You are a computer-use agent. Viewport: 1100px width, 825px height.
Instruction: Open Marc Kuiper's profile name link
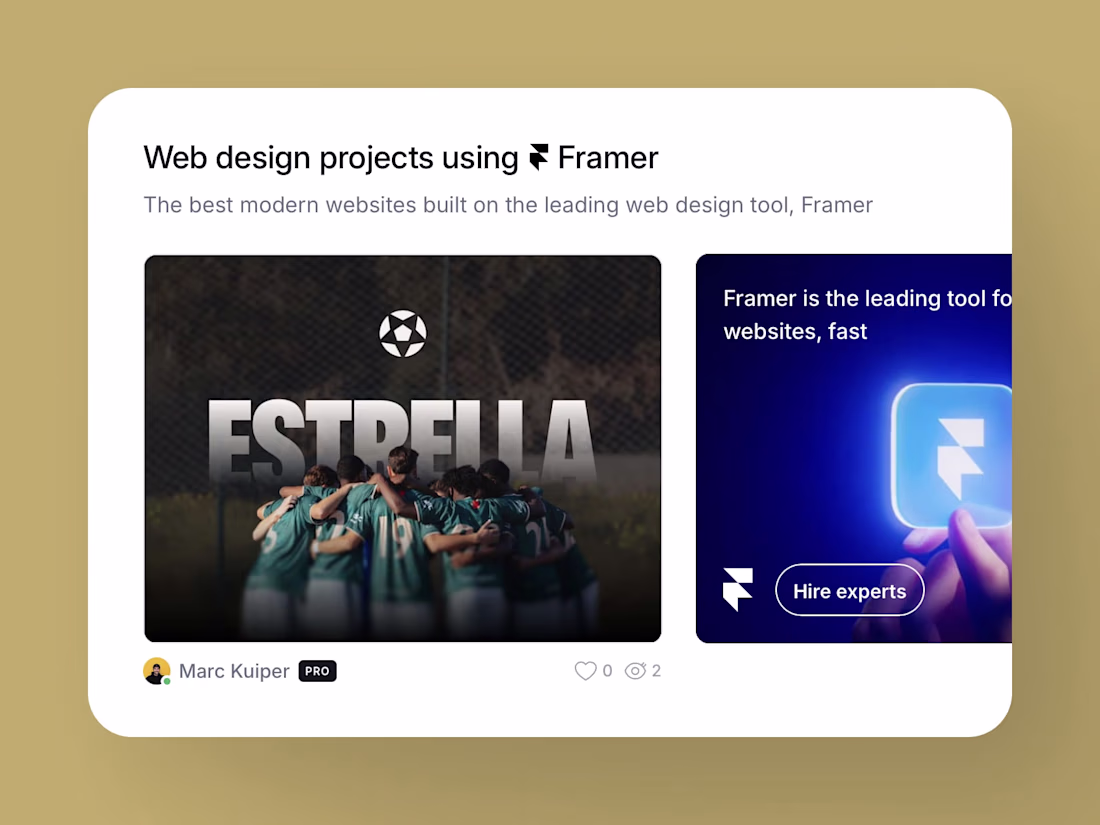tap(234, 671)
